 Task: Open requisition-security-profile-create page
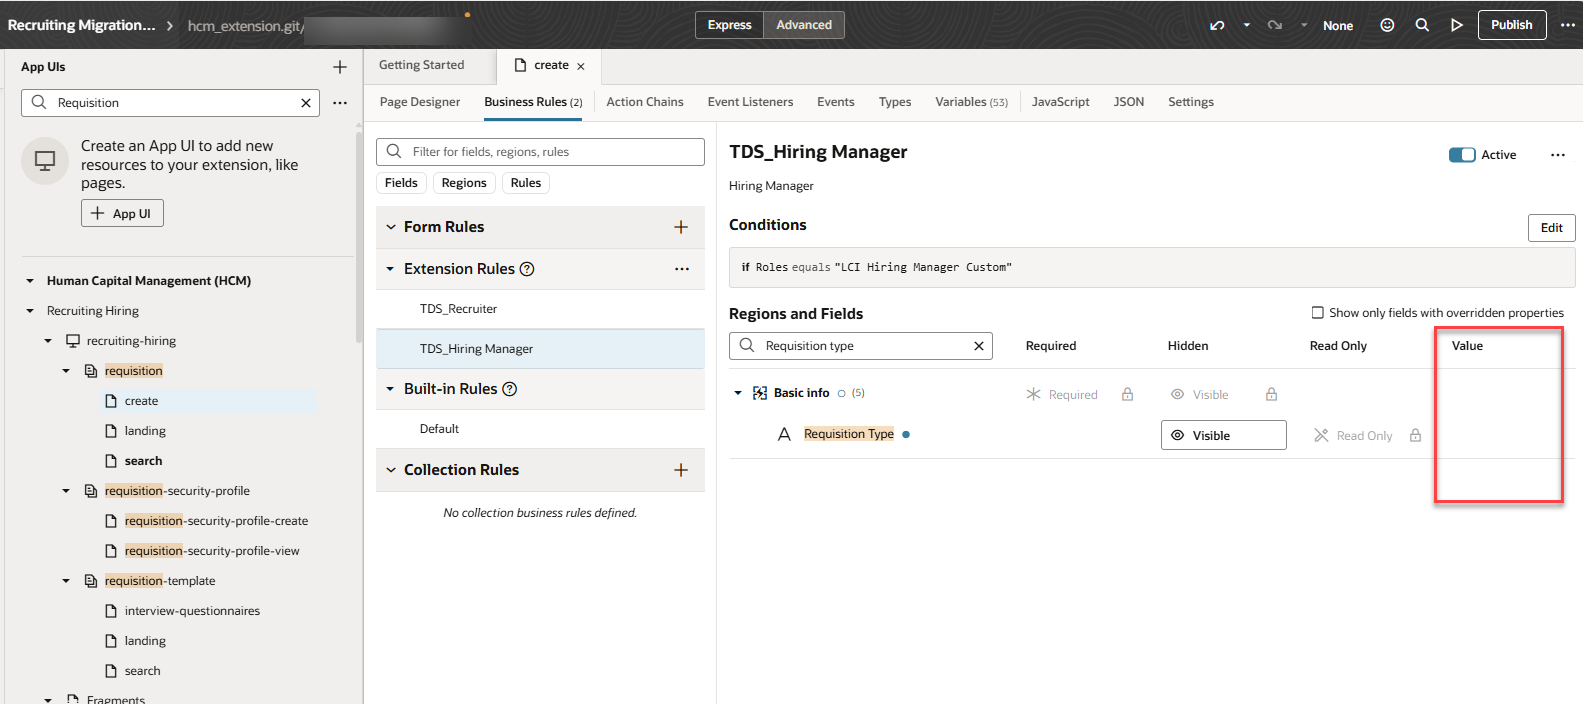click(216, 521)
